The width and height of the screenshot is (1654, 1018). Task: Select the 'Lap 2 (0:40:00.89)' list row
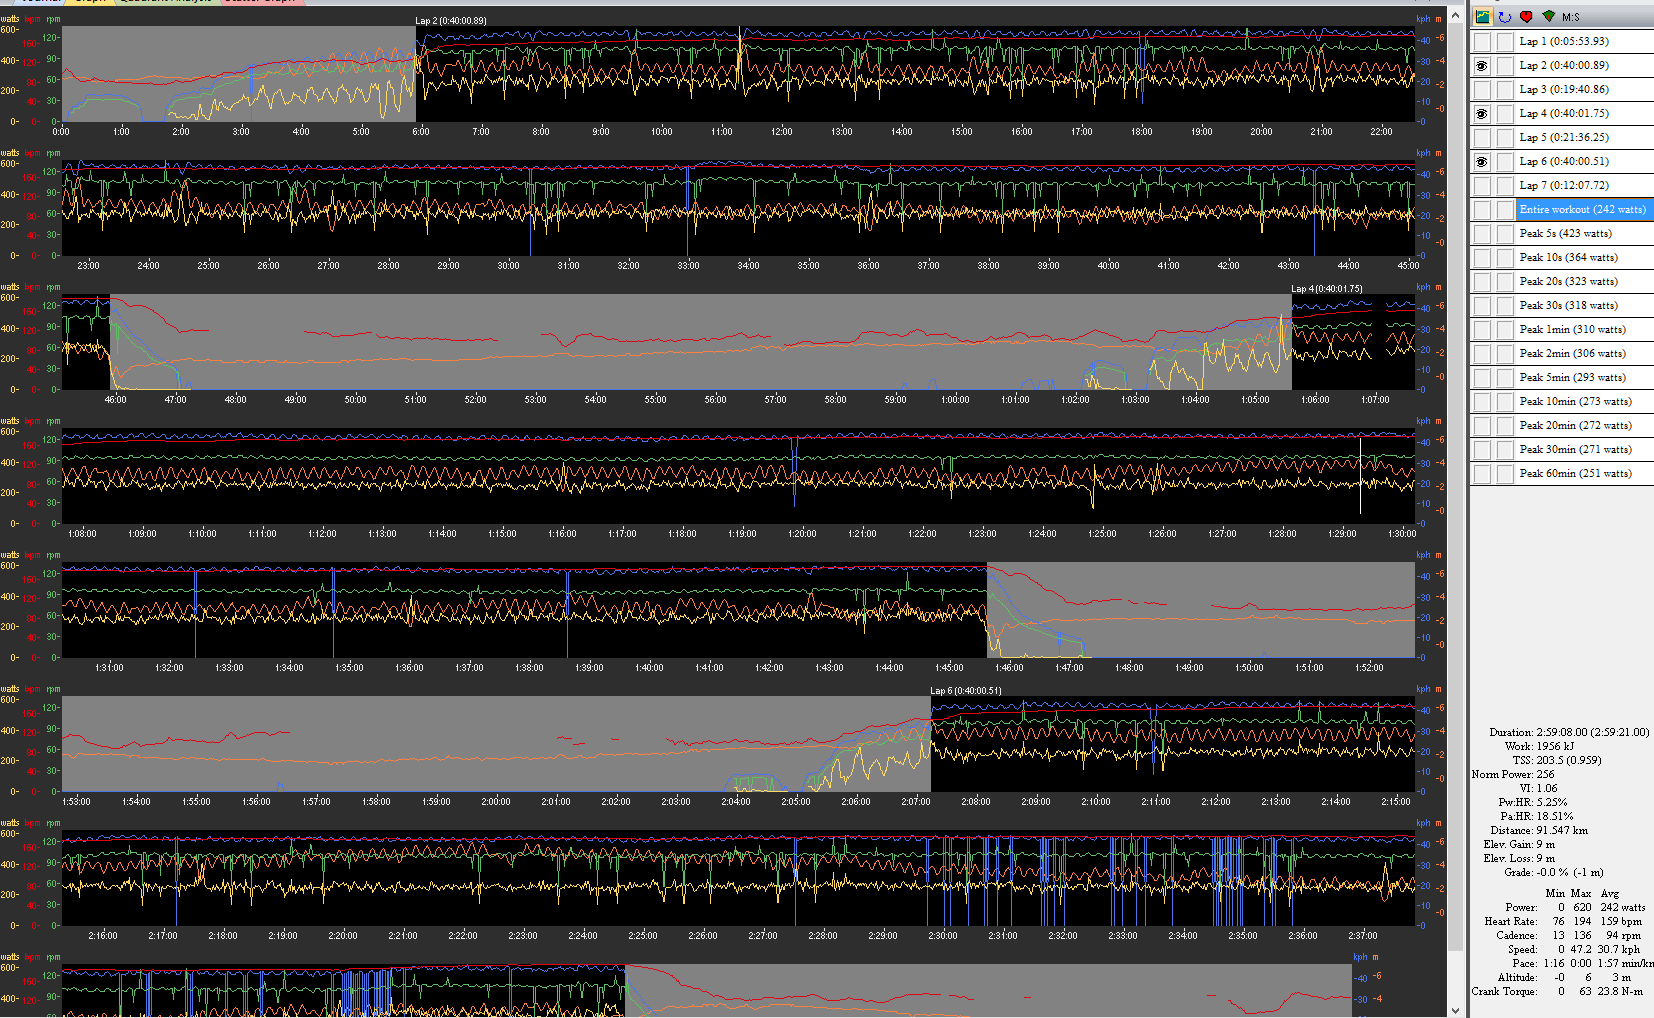point(1585,65)
